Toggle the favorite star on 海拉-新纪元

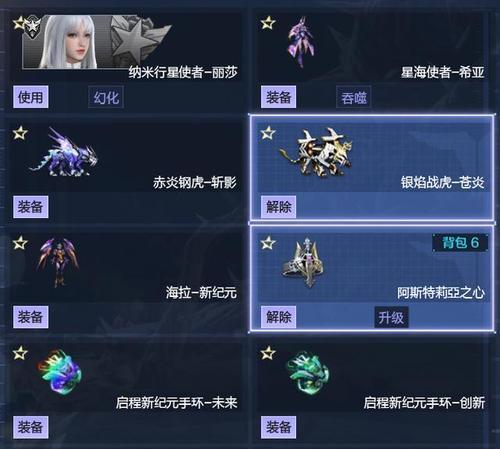coord(20,243)
